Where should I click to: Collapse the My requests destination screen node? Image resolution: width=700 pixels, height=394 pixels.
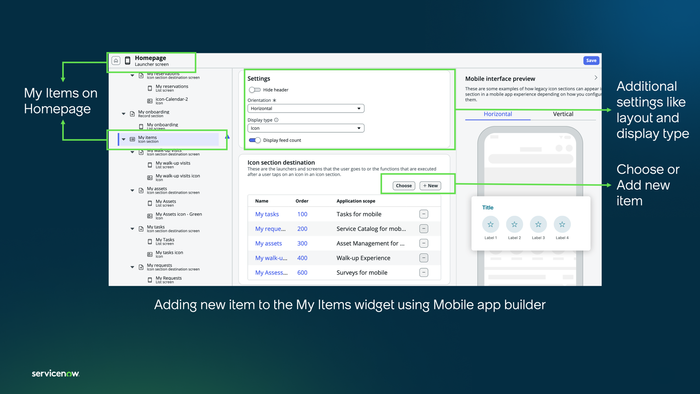coord(132,267)
